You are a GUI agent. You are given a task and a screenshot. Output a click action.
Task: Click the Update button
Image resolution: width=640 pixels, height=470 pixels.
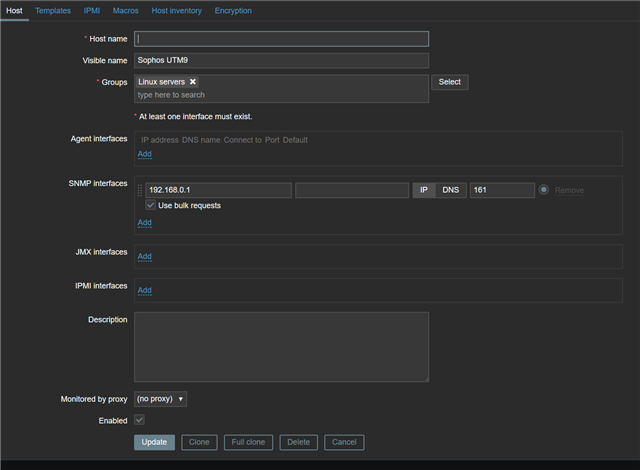pyautogui.click(x=154, y=442)
